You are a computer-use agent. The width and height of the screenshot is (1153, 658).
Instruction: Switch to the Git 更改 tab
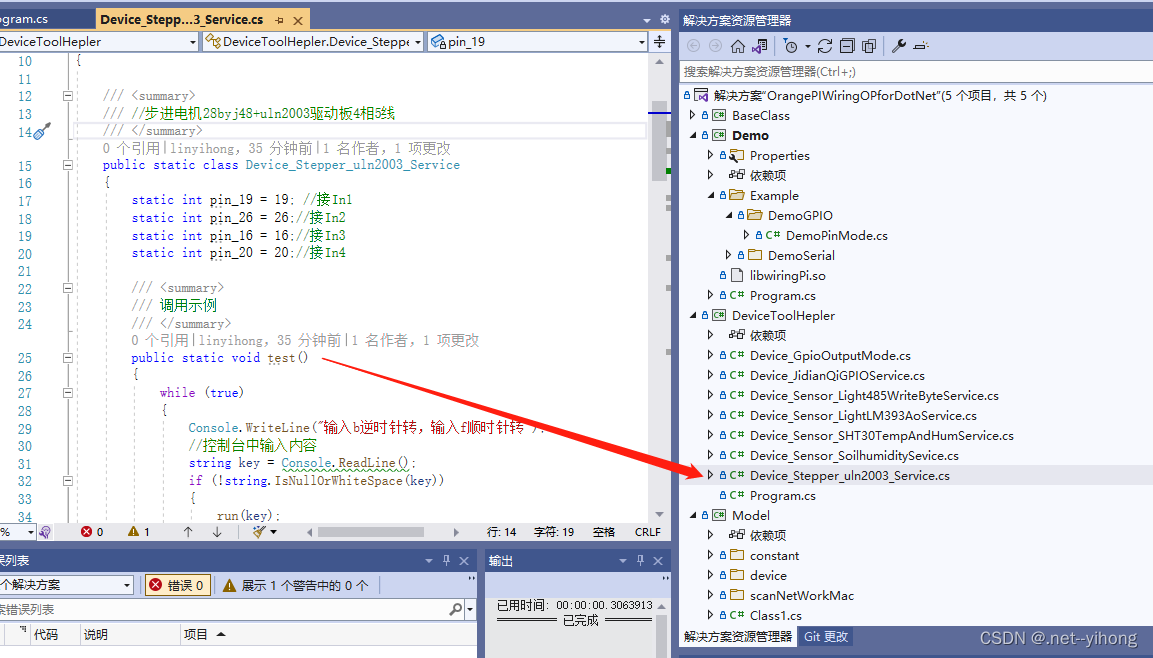pyautogui.click(x=826, y=637)
